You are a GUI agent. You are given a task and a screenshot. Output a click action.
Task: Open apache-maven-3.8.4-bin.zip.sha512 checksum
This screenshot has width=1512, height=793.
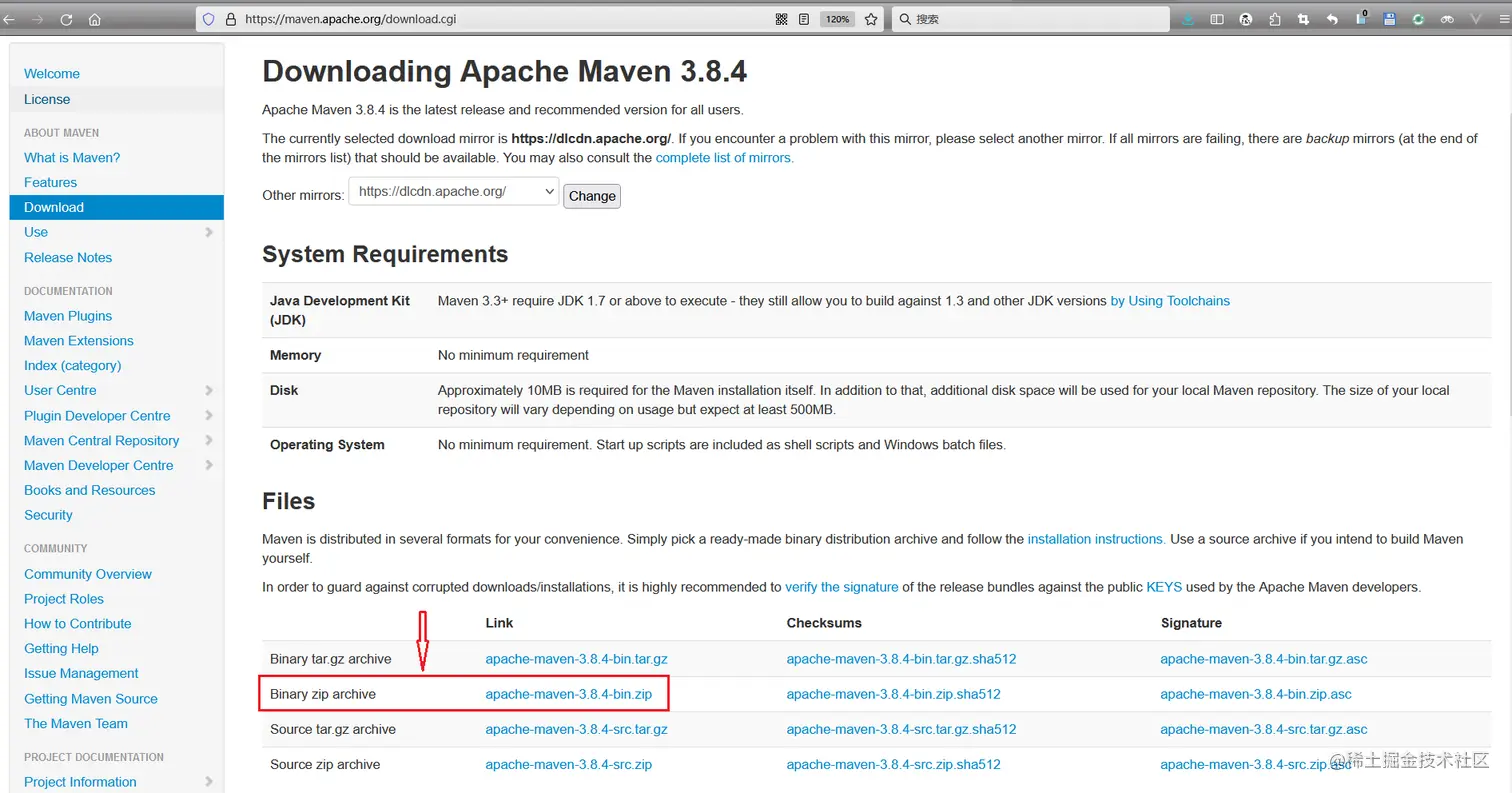(893, 694)
